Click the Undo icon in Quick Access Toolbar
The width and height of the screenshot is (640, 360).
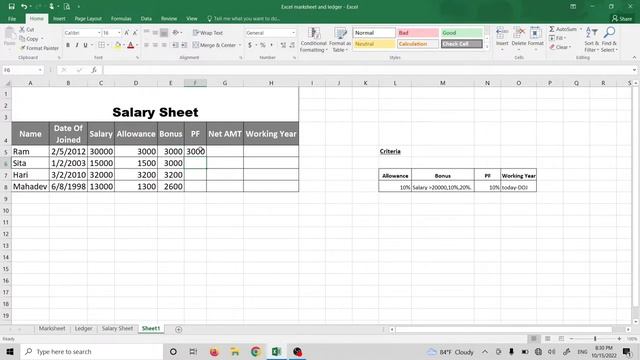[24, 7]
